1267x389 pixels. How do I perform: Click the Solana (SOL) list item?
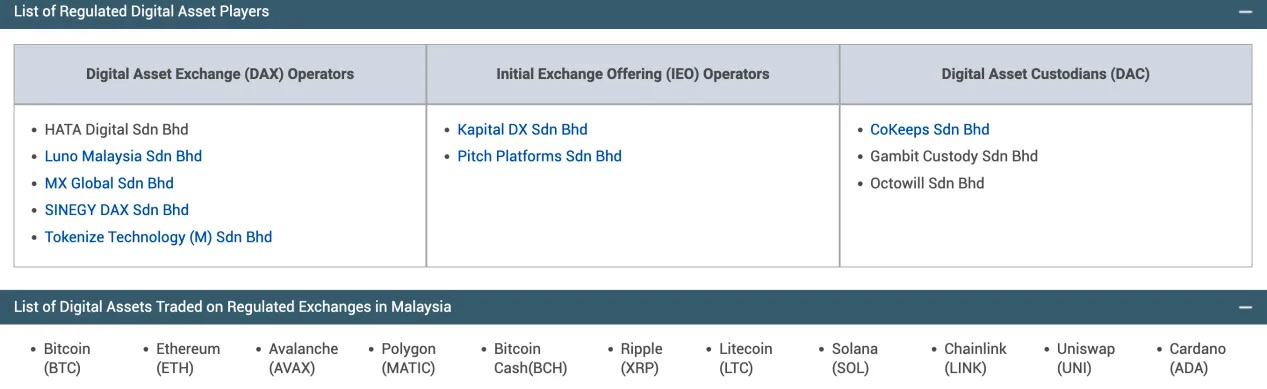coord(855,358)
